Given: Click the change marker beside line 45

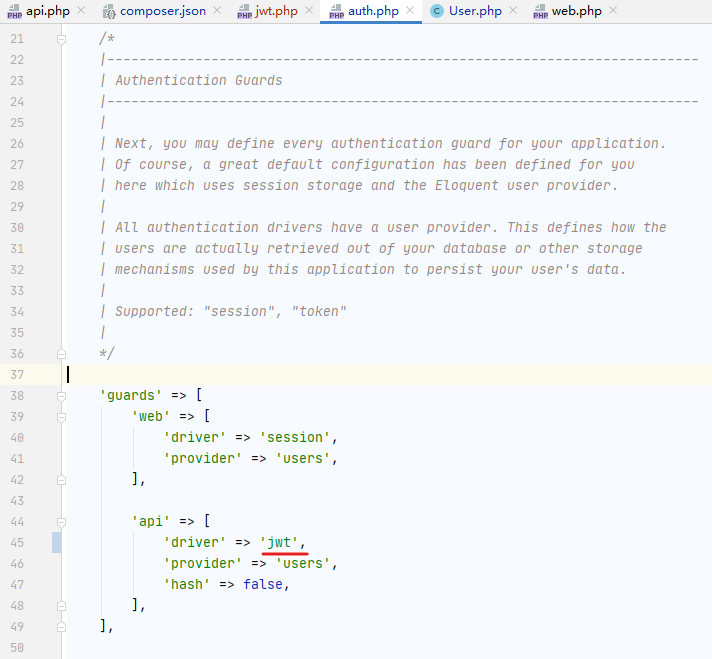Looking at the screenshot, I should click(x=57, y=542).
